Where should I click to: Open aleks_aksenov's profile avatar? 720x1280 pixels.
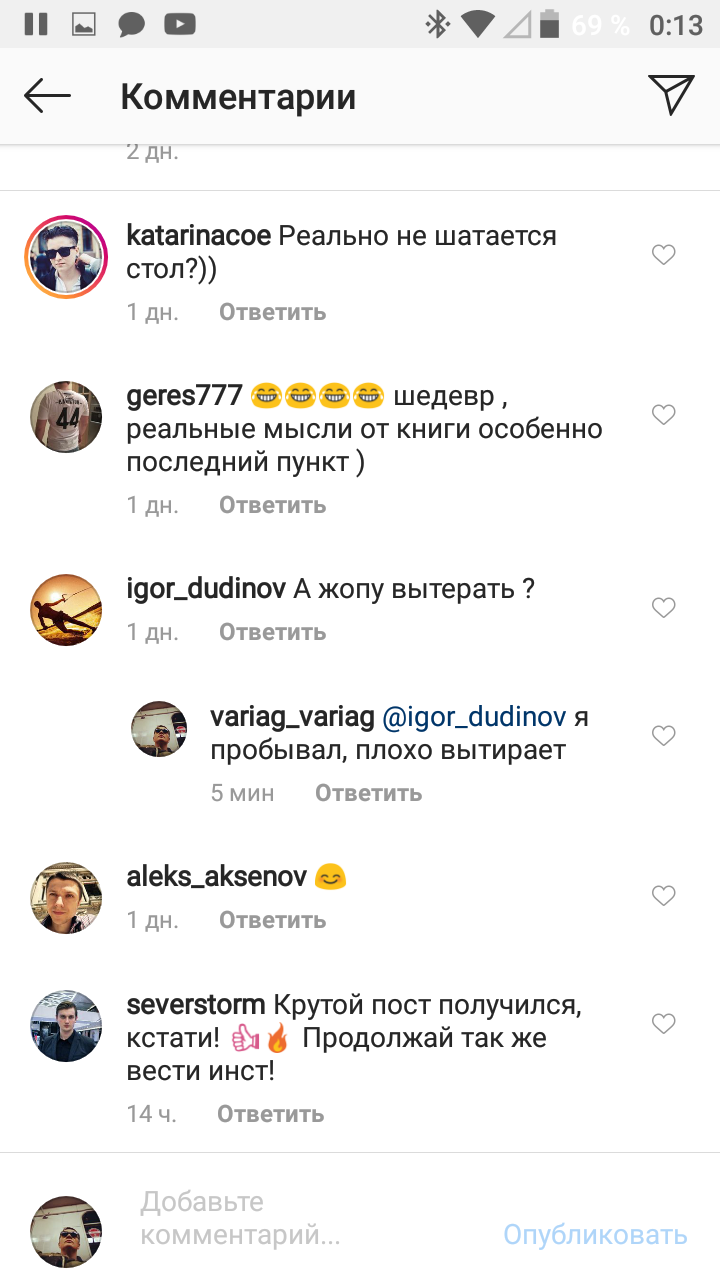pyautogui.click(x=66, y=897)
